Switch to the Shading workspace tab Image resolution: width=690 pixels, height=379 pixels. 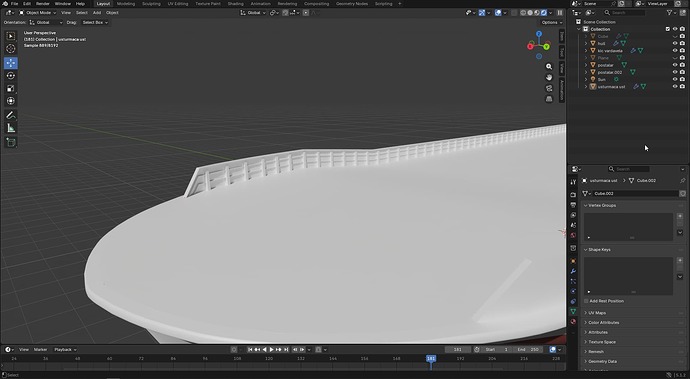(235, 4)
